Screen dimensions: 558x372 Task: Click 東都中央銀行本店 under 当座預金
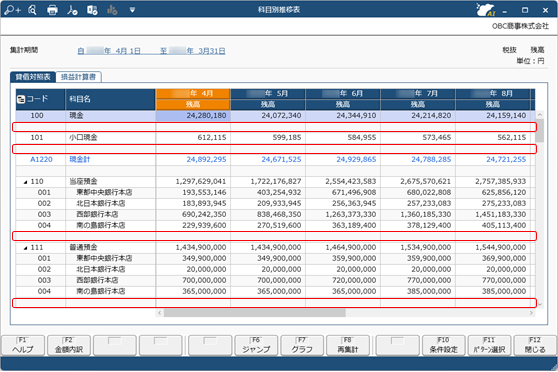104,193
